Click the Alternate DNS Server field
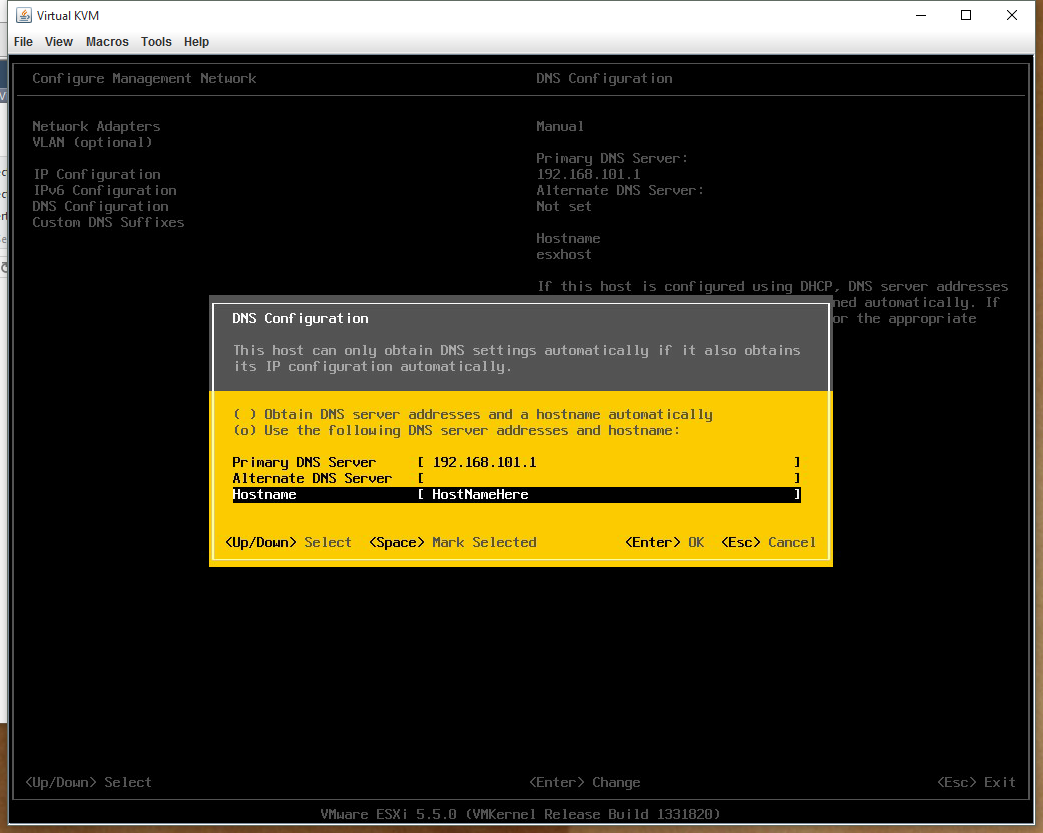 coord(608,478)
